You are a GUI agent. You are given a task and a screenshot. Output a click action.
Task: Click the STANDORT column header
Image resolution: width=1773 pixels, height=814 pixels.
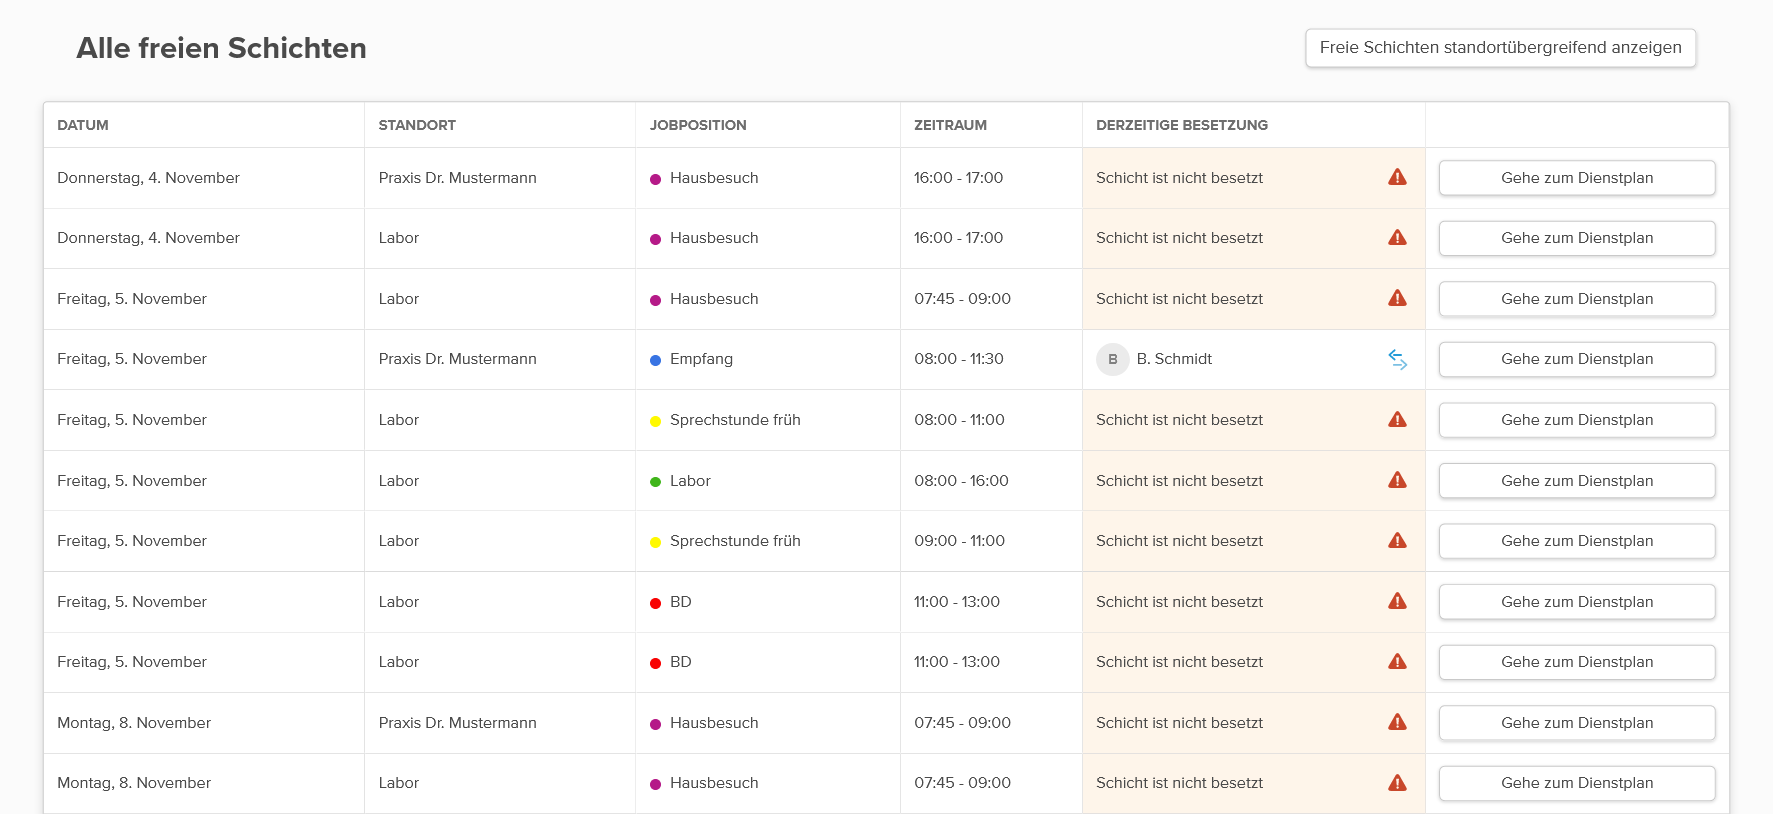pos(417,125)
